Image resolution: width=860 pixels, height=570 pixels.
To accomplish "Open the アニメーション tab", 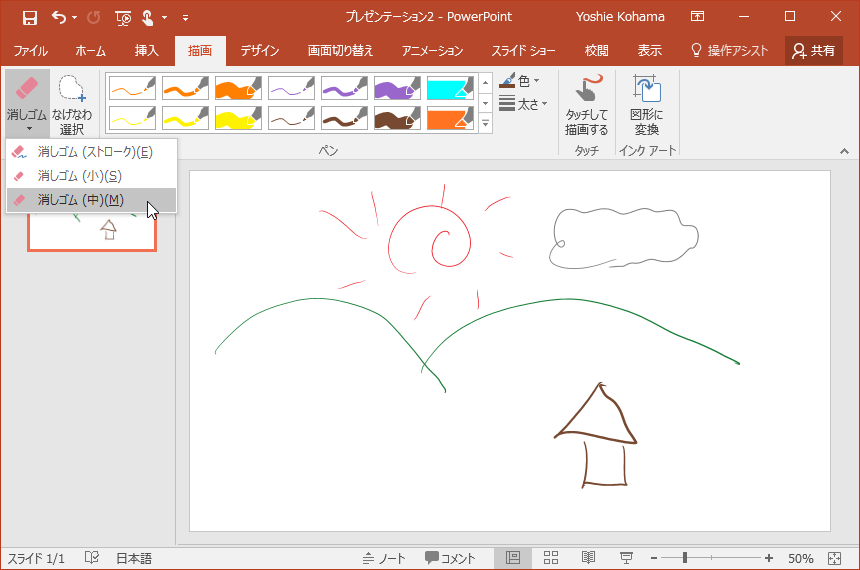I will point(432,51).
